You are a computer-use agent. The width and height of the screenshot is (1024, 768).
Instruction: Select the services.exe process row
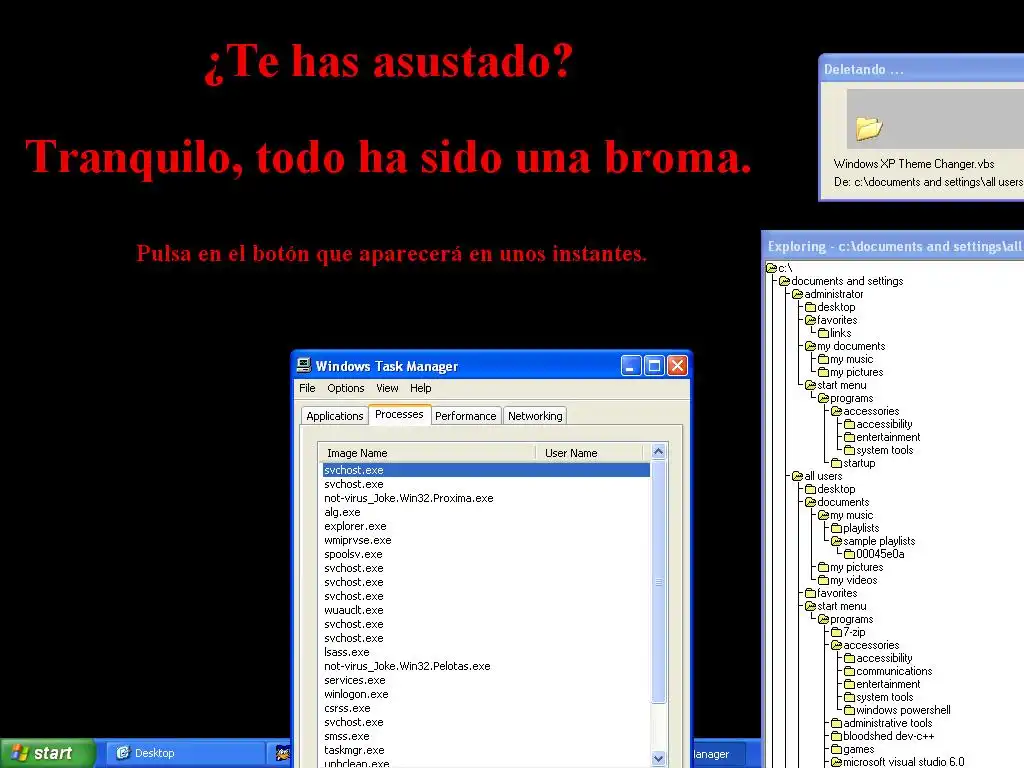point(486,680)
